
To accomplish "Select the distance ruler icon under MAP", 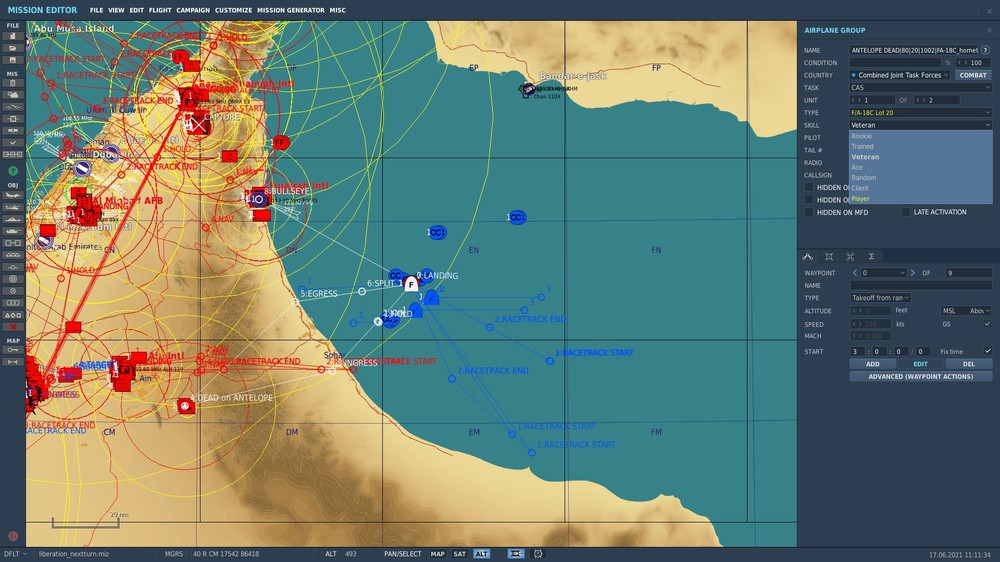I will coord(13,362).
